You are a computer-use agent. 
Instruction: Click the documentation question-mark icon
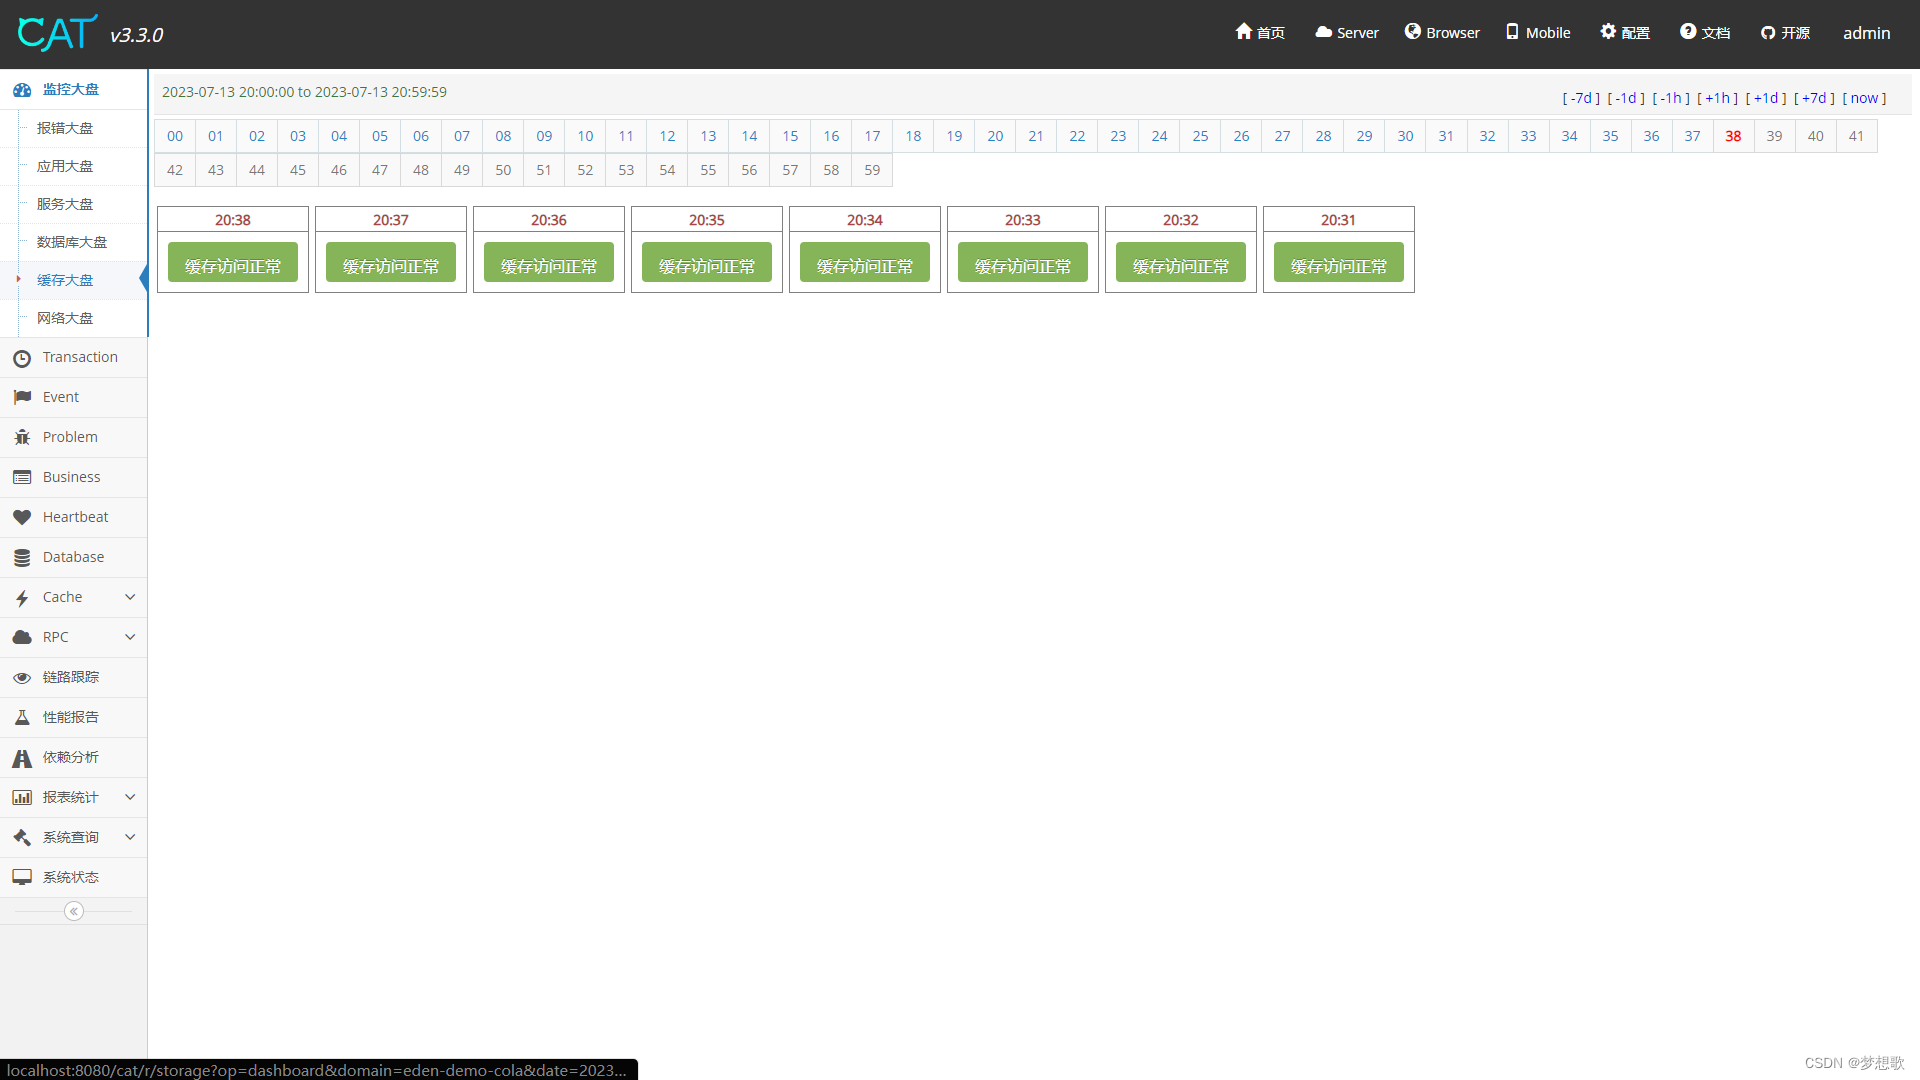click(1688, 32)
